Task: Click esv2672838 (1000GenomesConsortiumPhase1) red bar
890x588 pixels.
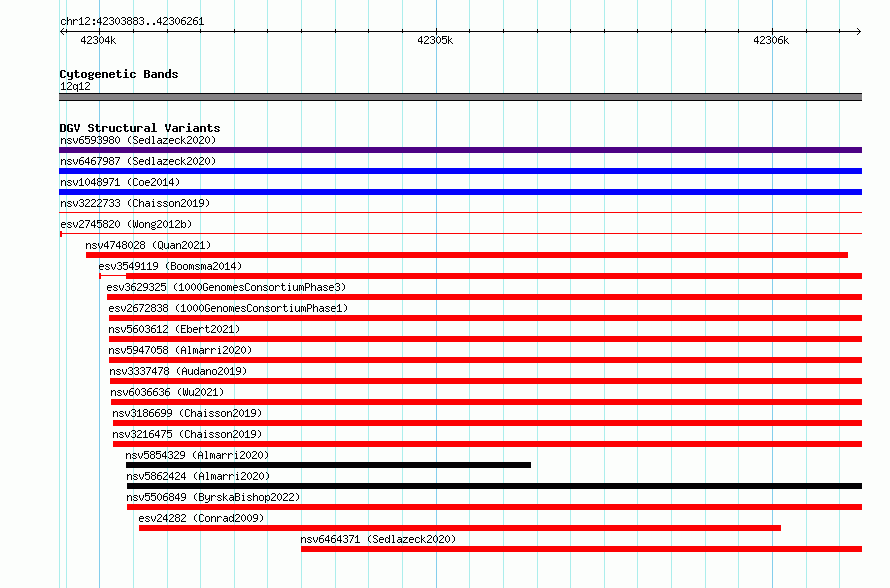Action: coord(485,318)
